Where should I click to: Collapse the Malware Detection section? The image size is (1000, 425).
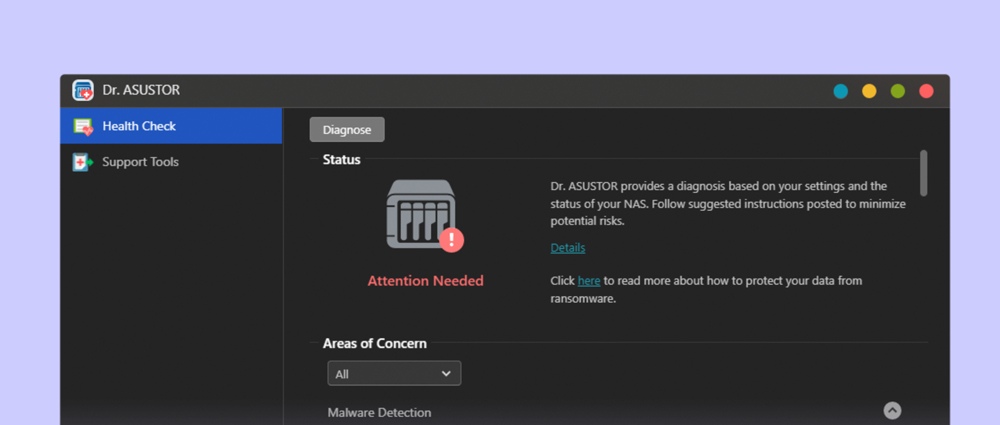(x=892, y=410)
